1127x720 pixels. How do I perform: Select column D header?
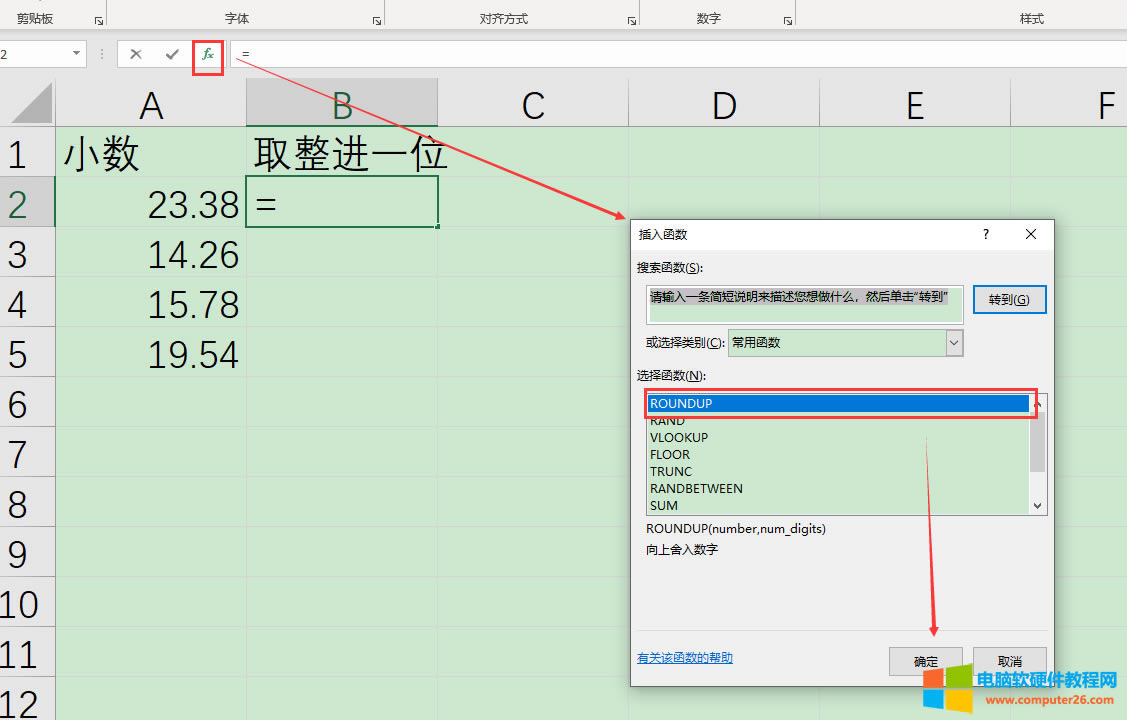(724, 104)
